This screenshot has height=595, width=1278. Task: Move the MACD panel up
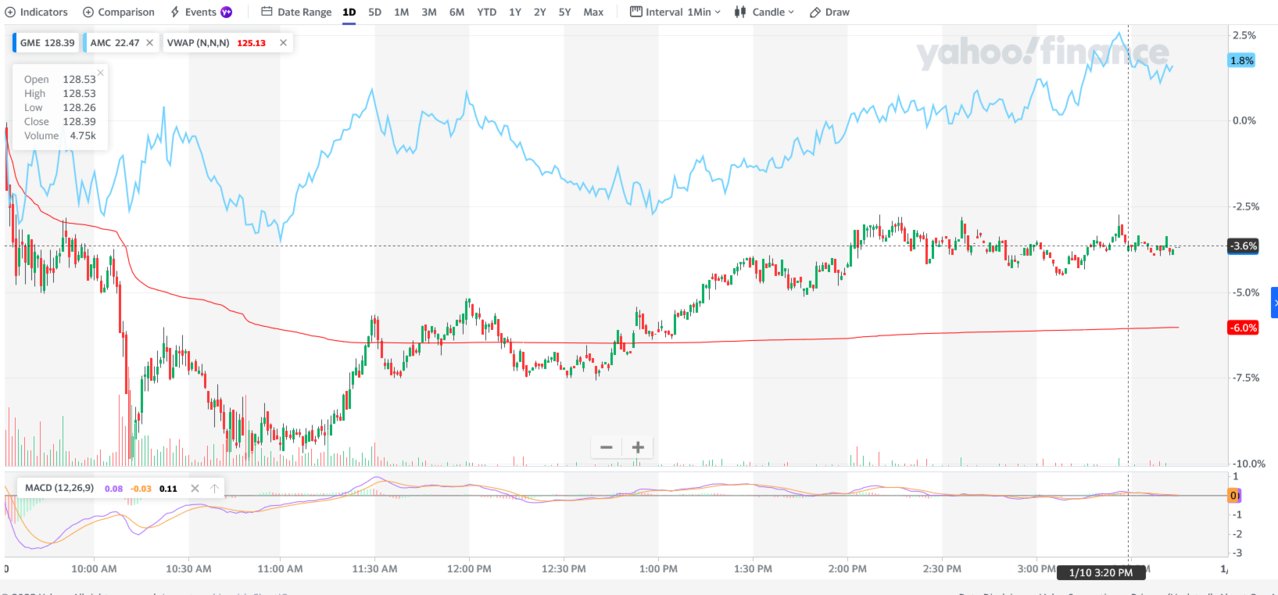click(214, 488)
